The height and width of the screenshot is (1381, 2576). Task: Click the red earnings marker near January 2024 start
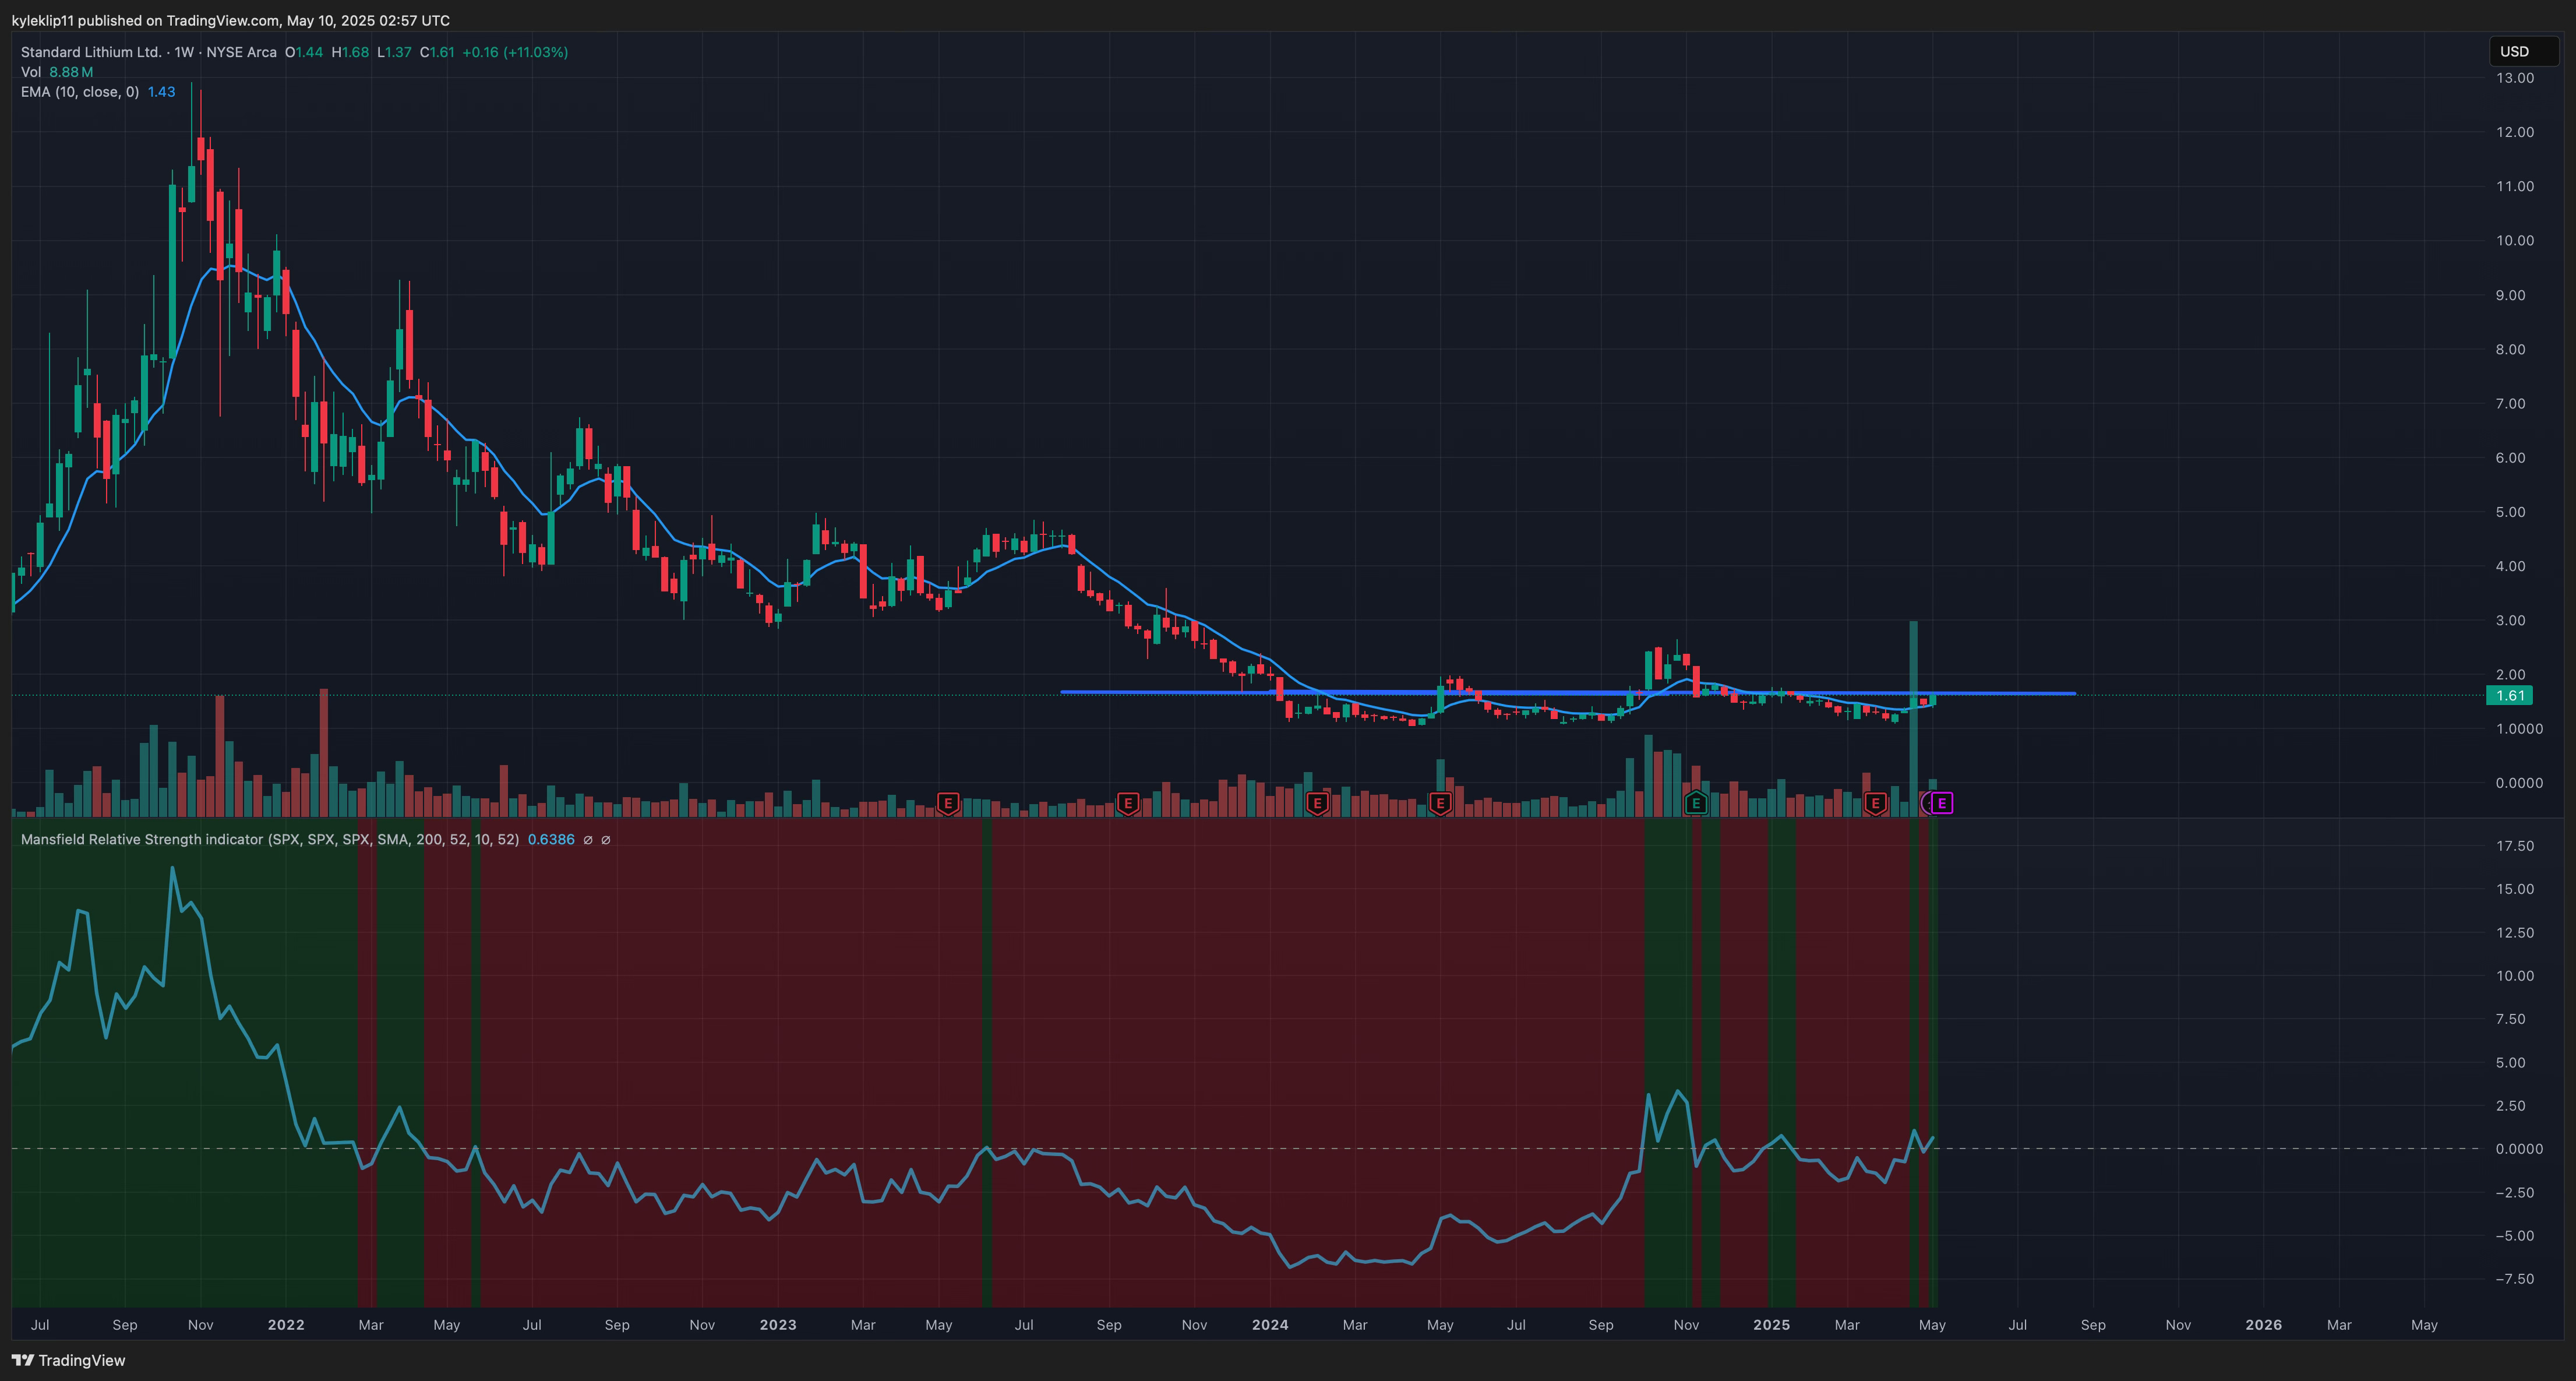(x=1317, y=803)
